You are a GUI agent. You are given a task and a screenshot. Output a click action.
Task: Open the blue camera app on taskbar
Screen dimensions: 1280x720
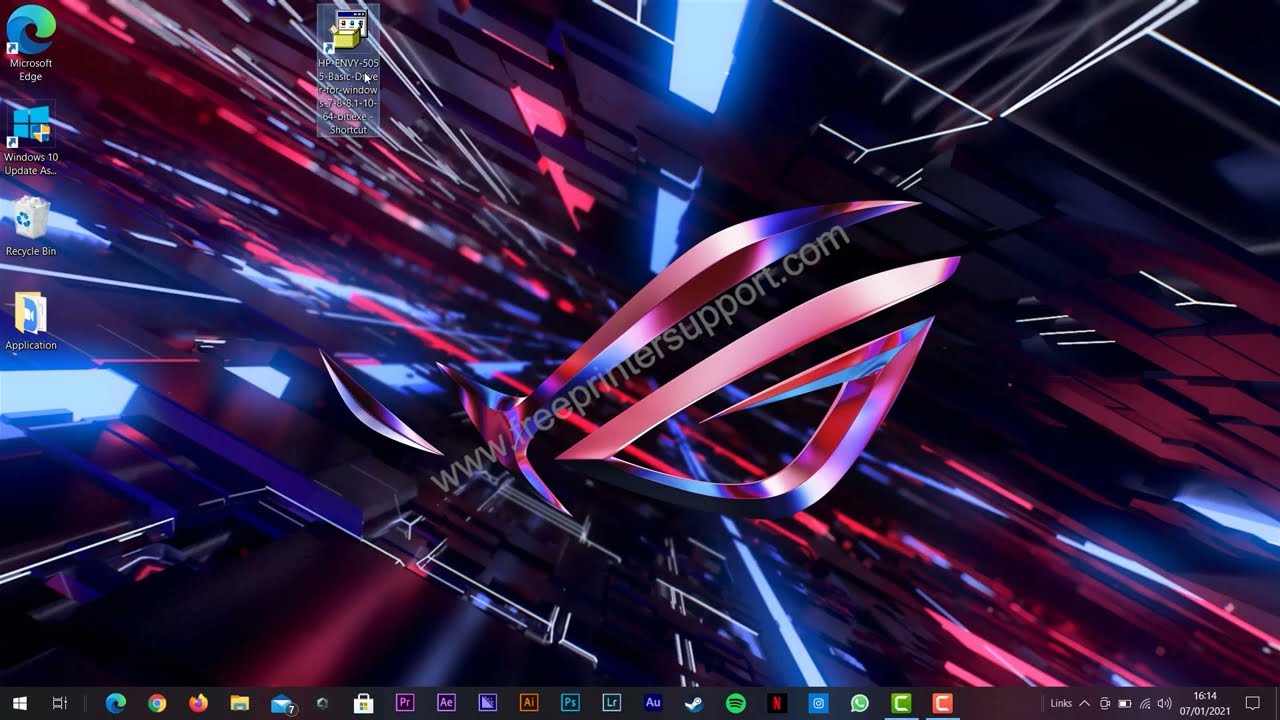click(818, 703)
